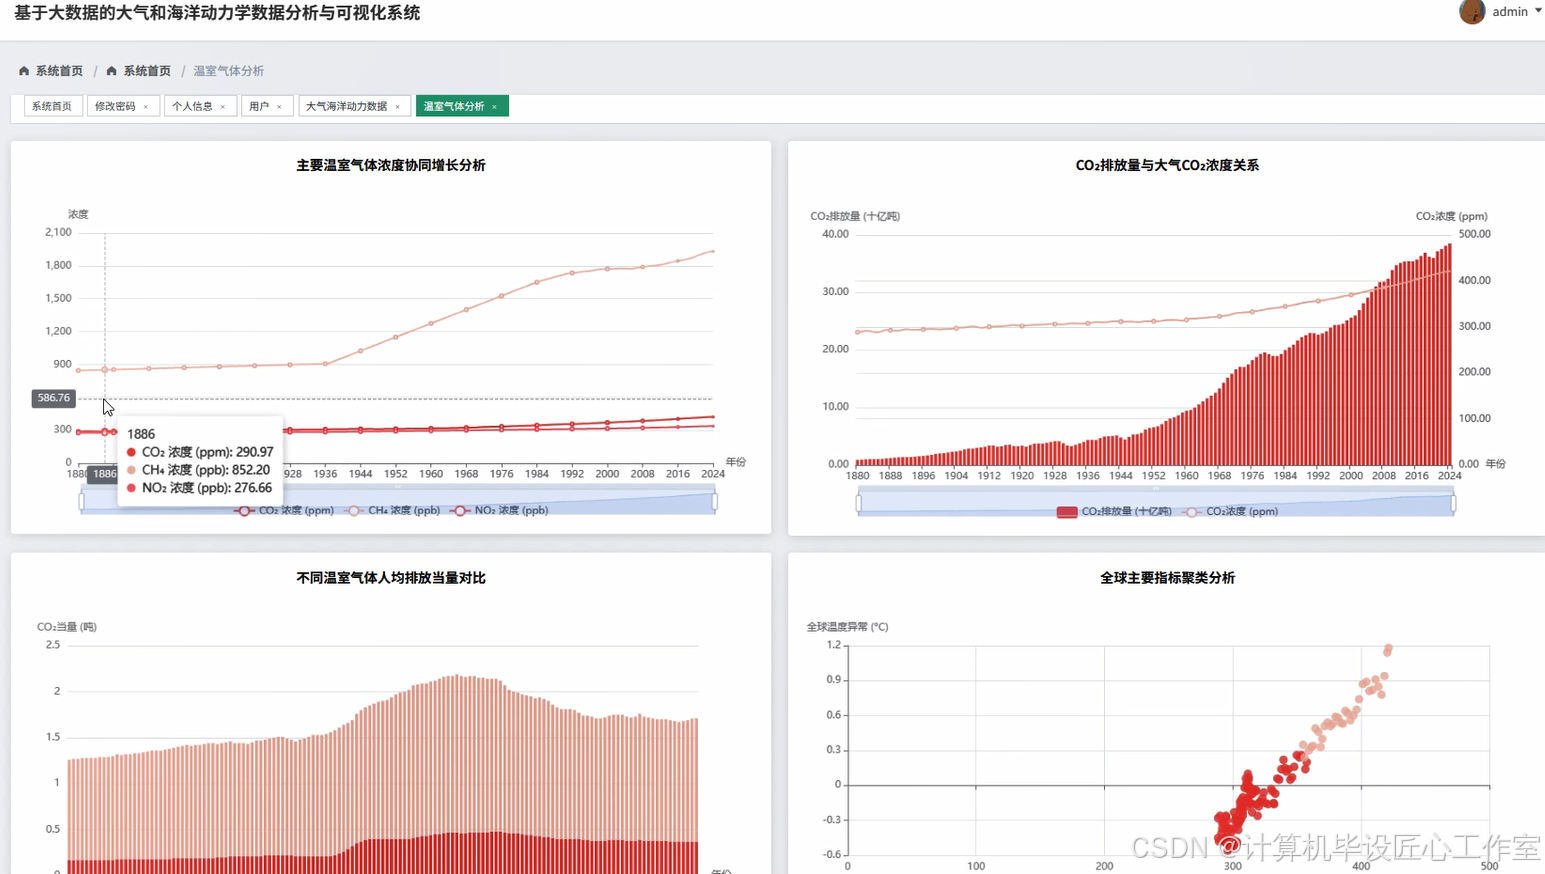Click the second breadcrumb home icon
Viewport: 1545px width, 874px height.
click(x=112, y=71)
